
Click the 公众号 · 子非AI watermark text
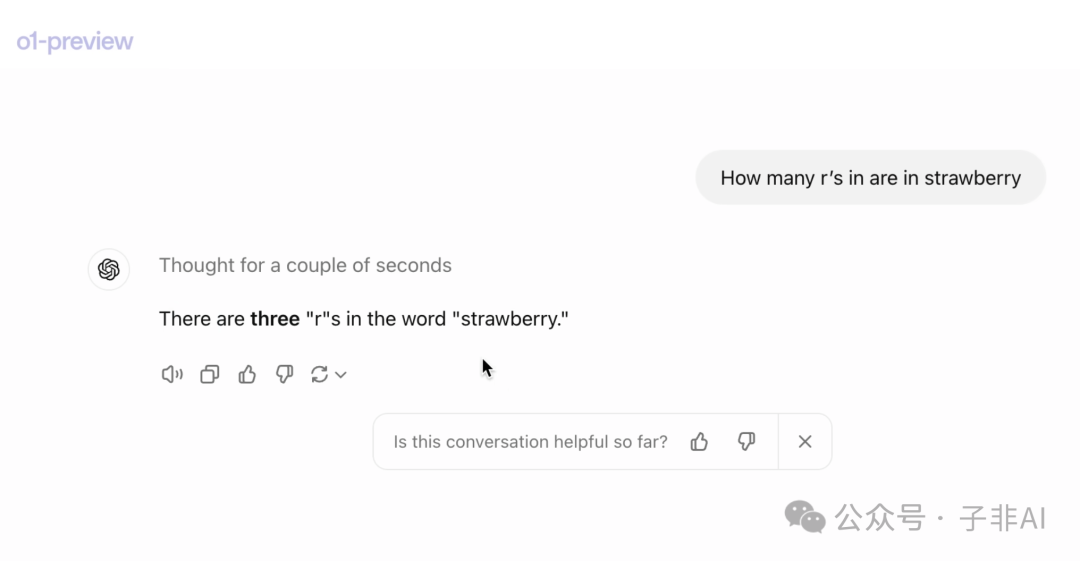click(x=940, y=518)
